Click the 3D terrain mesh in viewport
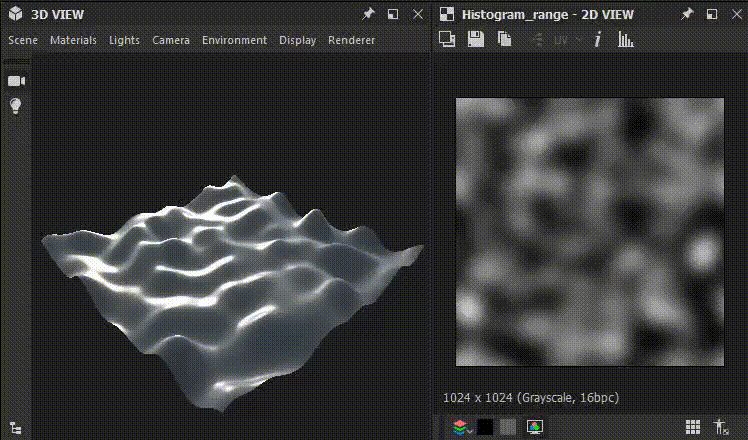Screen dimensions: 748x440 pyautogui.click(x=232, y=292)
